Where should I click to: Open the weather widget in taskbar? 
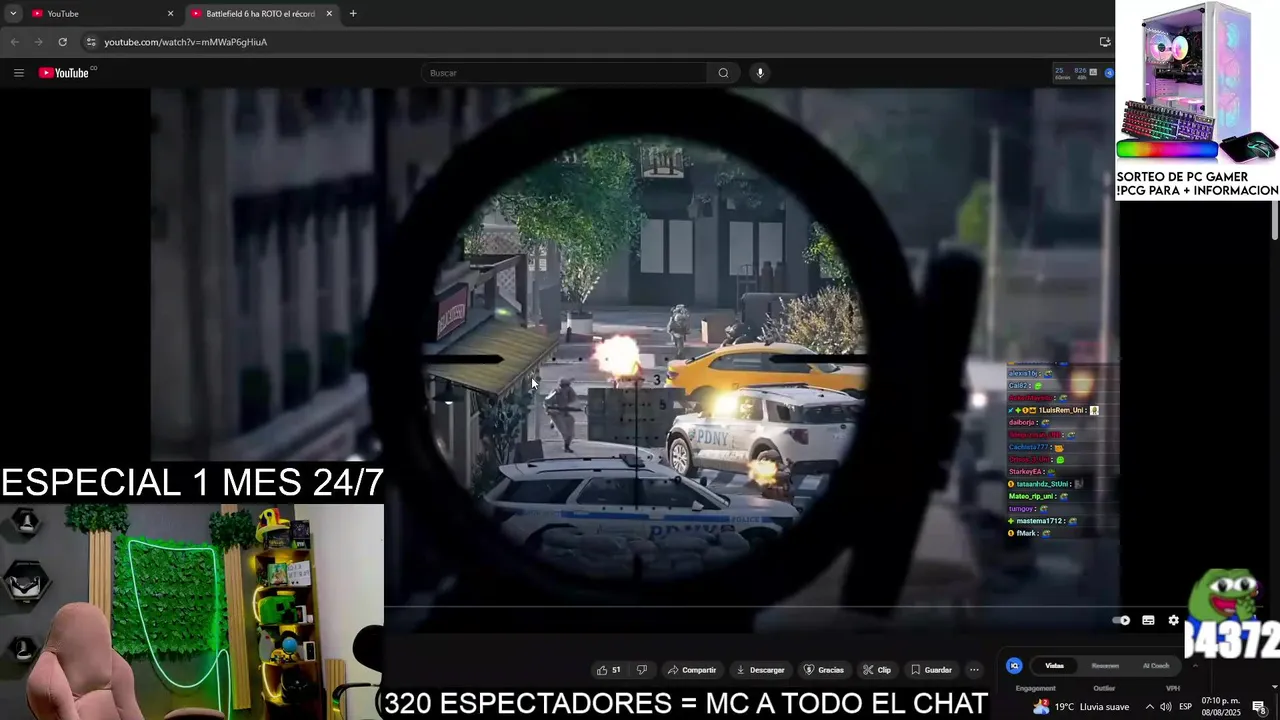coord(1081,707)
